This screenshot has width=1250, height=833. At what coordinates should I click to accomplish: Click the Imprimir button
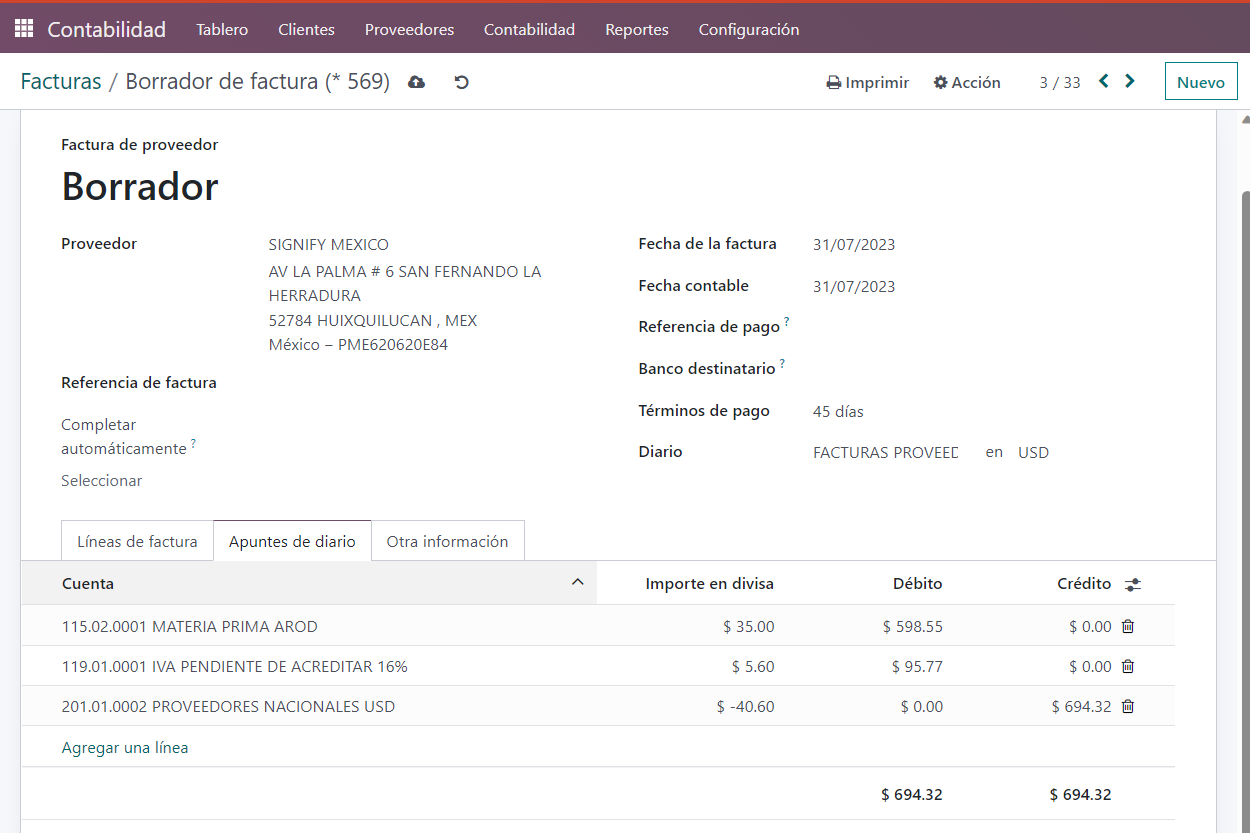867,83
